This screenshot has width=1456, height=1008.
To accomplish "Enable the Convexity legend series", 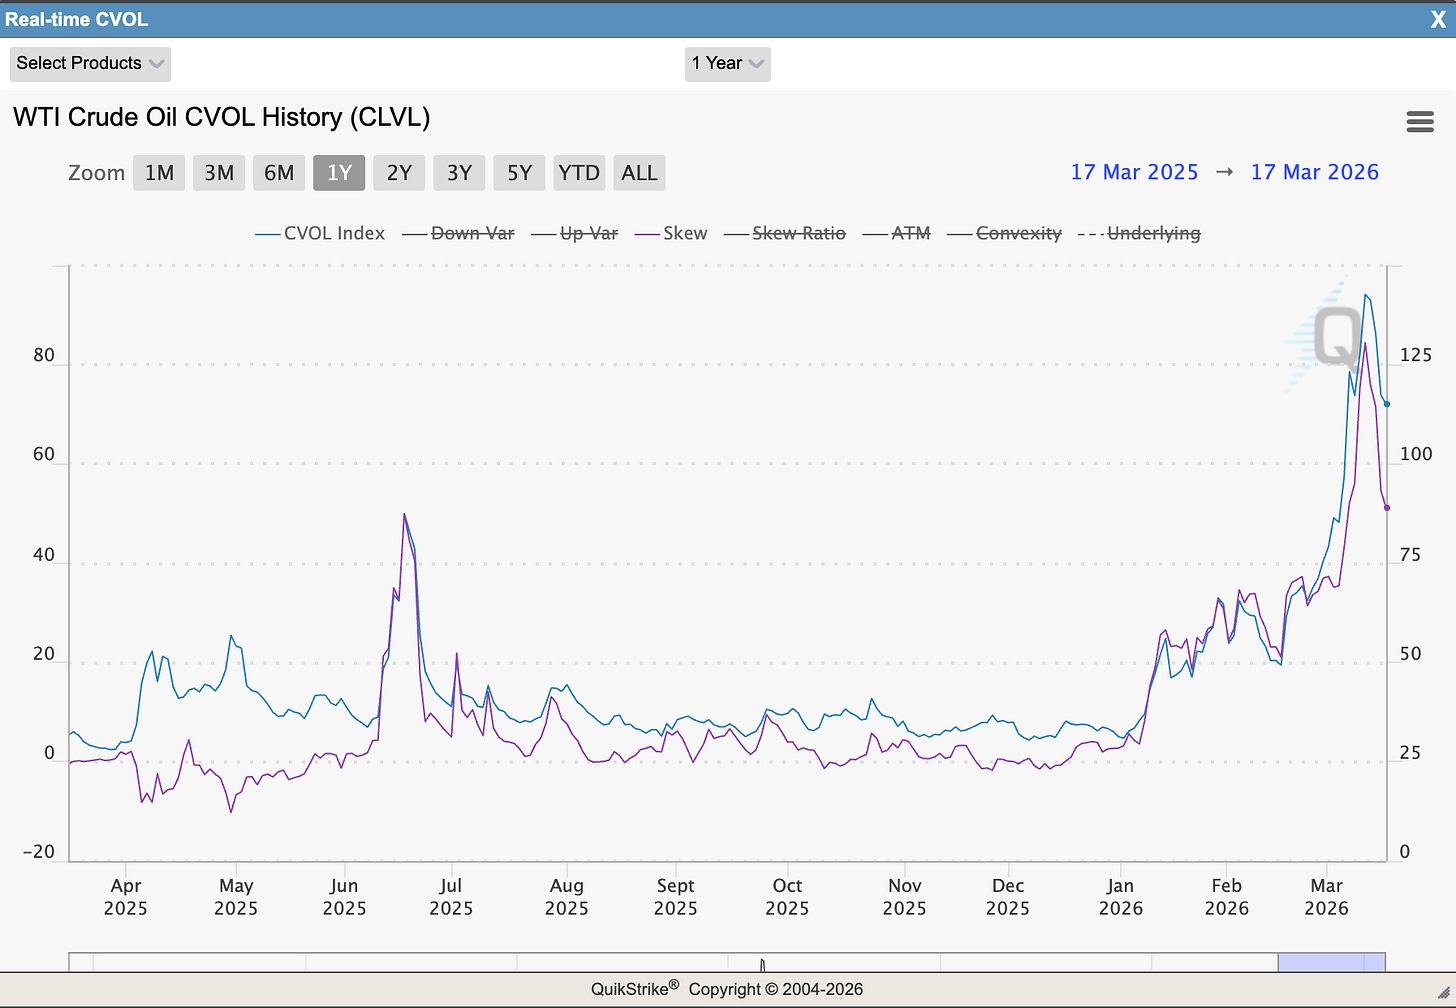I will click(x=1005, y=233).
